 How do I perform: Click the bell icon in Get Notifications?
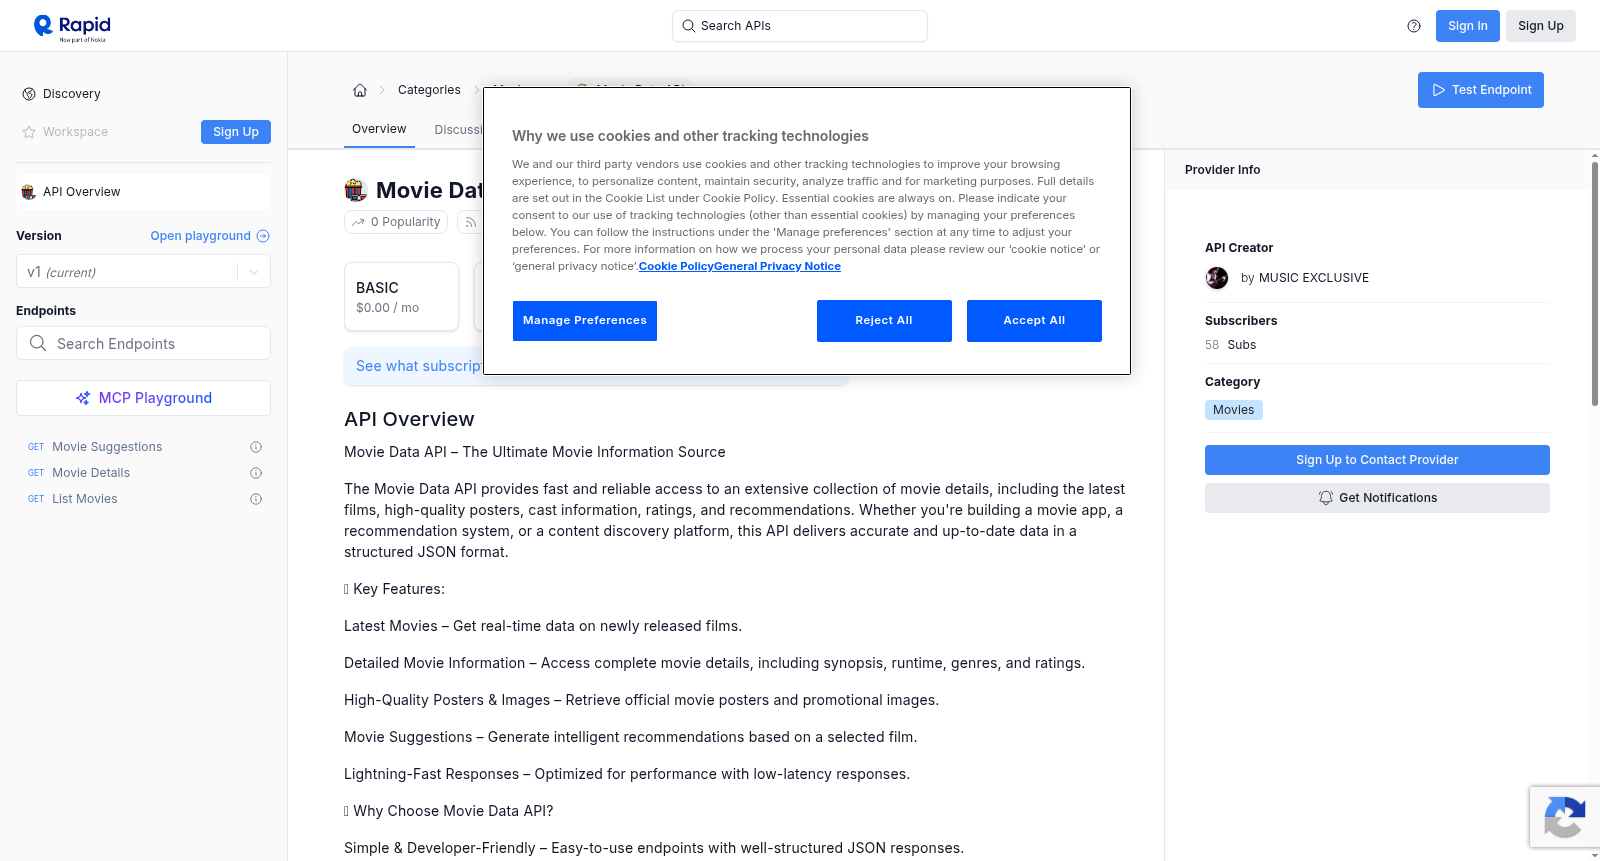point(1326,498)
